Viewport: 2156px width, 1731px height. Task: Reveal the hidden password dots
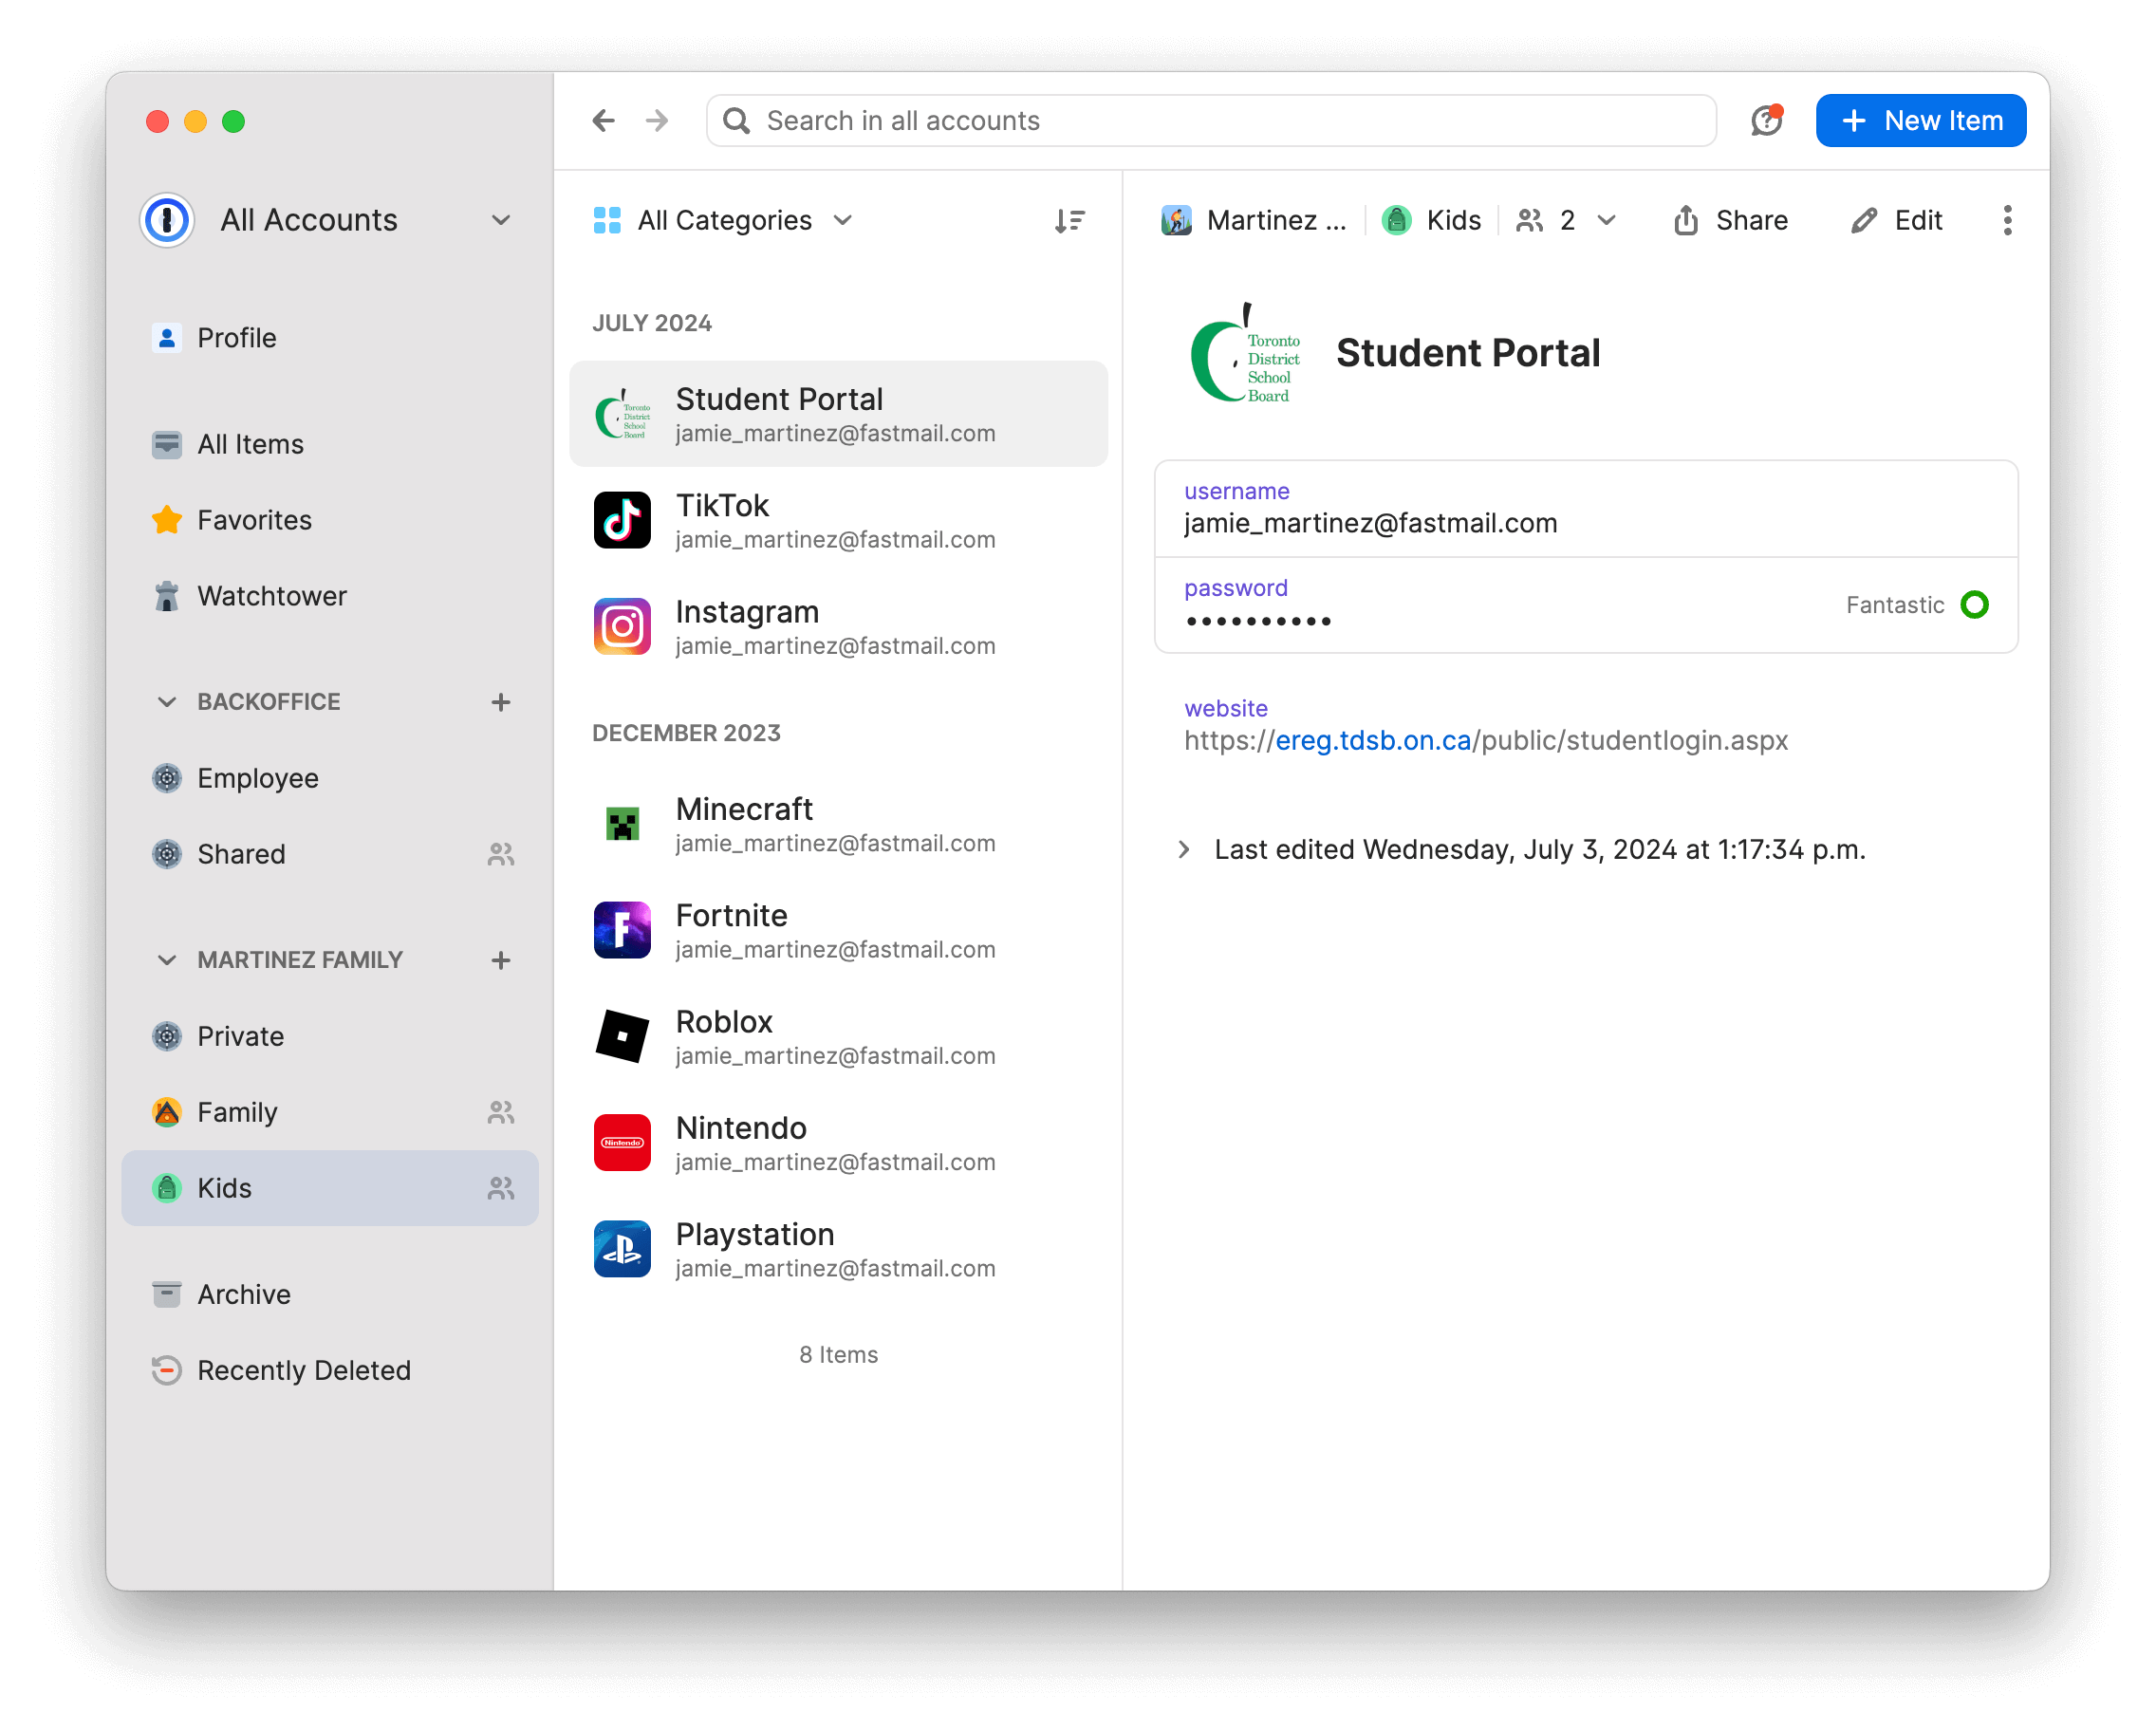(1259, 620)
